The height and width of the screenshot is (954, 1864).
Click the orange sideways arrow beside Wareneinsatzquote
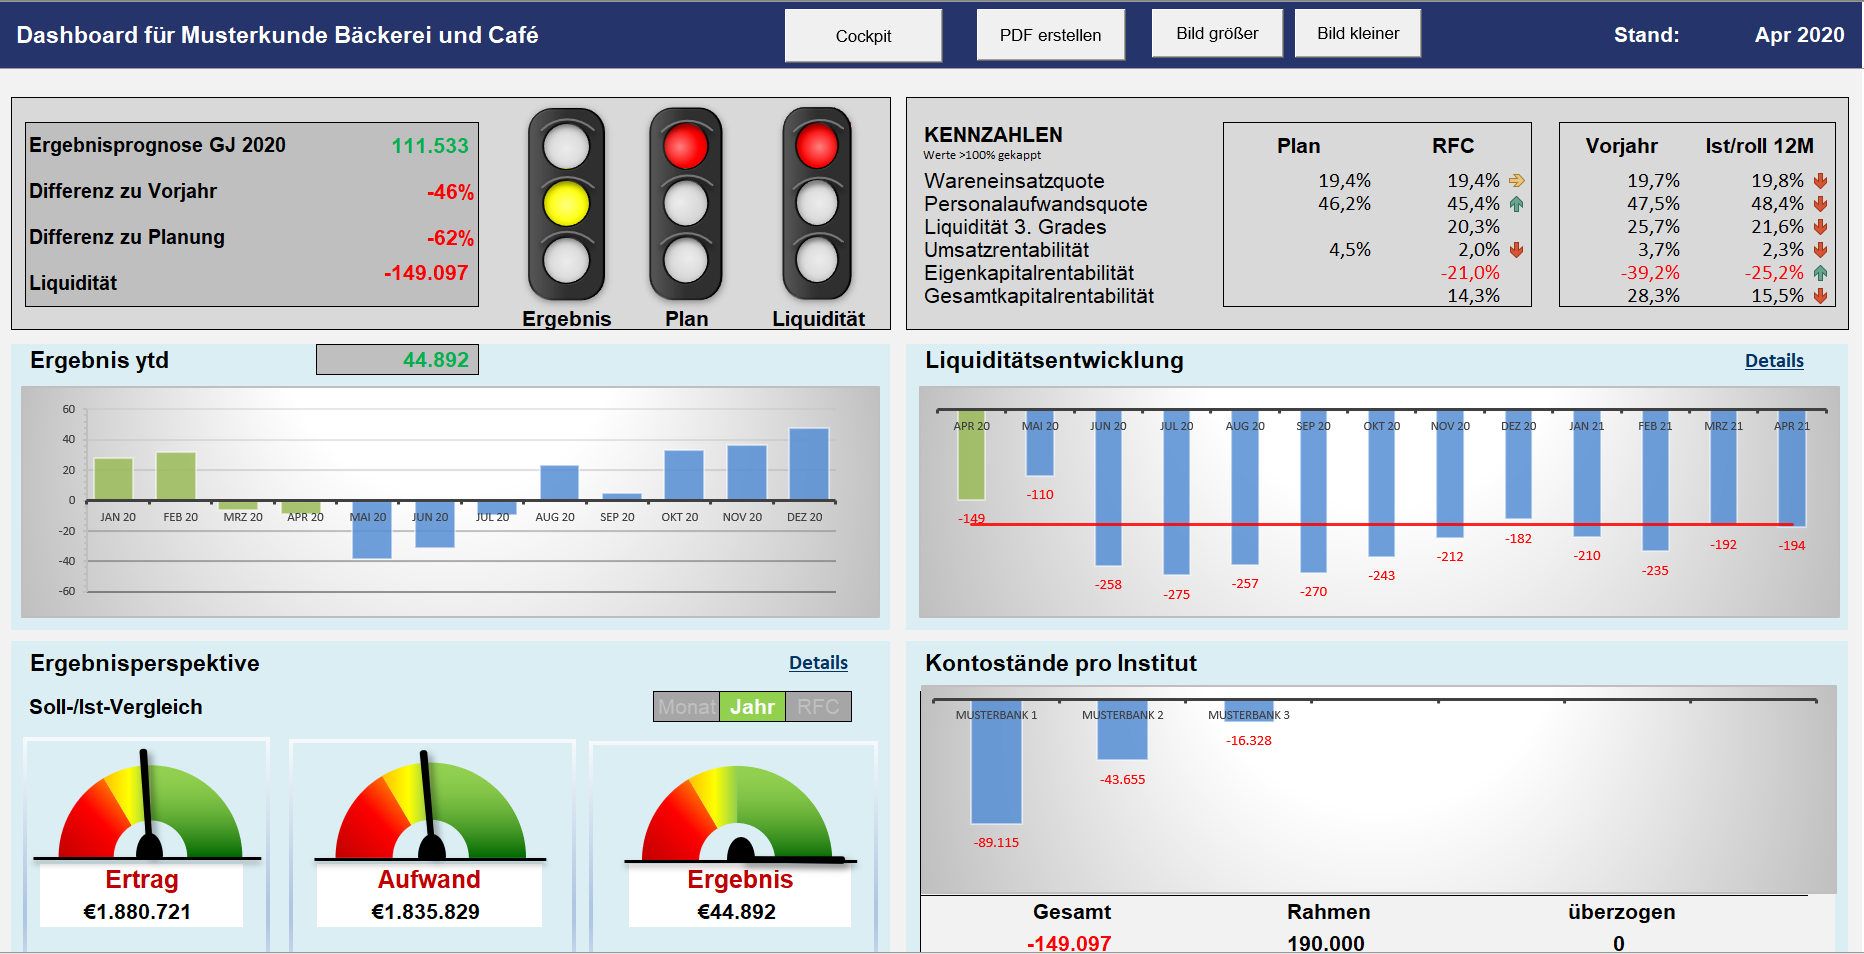pyautogui.click(x=1516, y=181)
